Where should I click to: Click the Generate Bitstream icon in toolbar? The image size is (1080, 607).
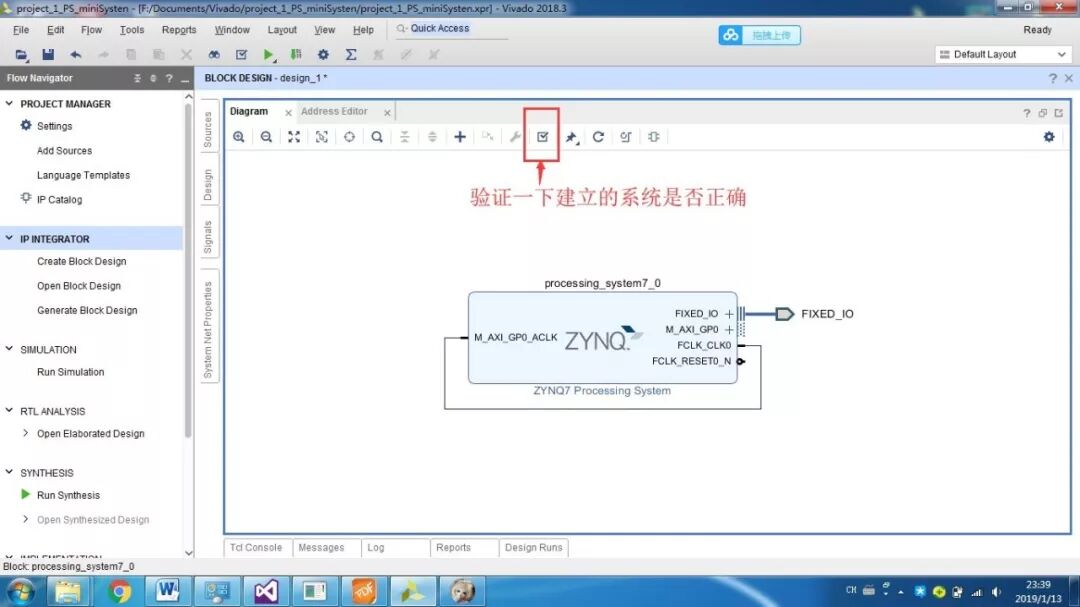(x=296, y=54)
